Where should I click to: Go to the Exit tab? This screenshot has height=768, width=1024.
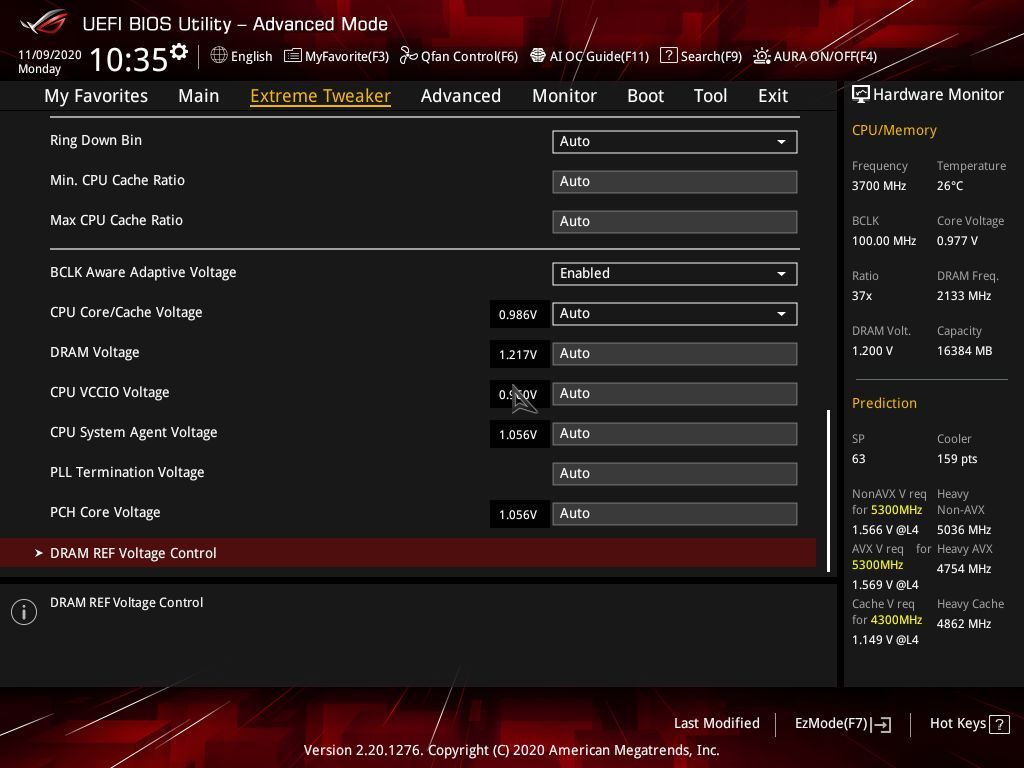(x=773, y=96)
